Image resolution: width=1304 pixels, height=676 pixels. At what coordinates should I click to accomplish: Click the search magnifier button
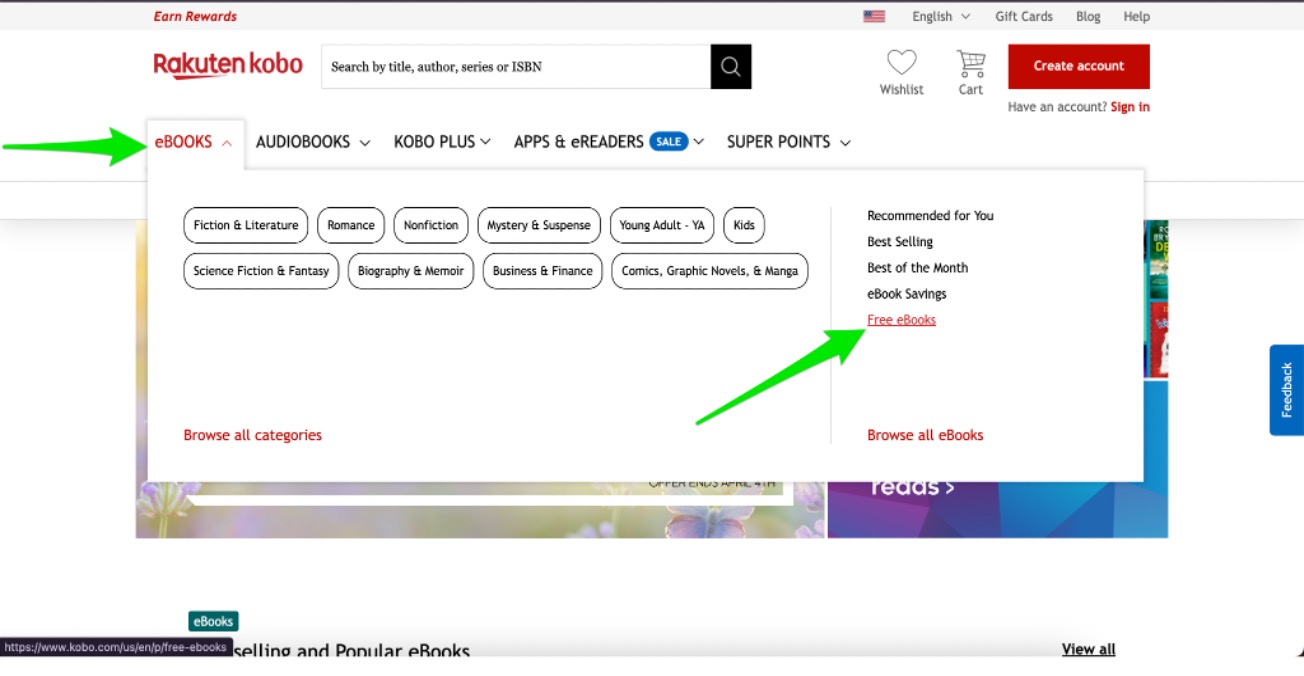[731, 66]
